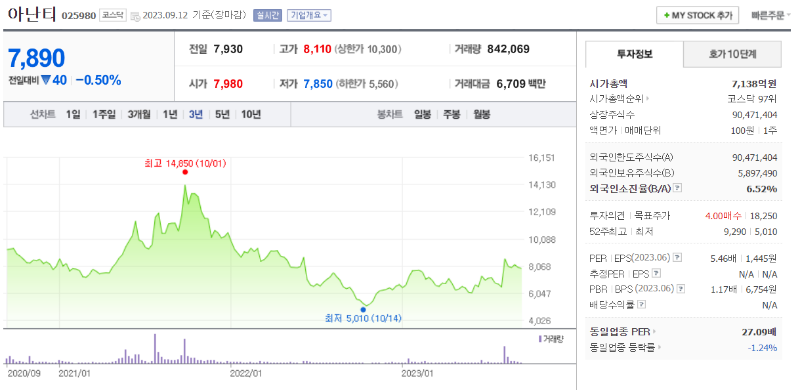Select the 1주일 line chart period
800x390 pixels.
pos(104,114)
